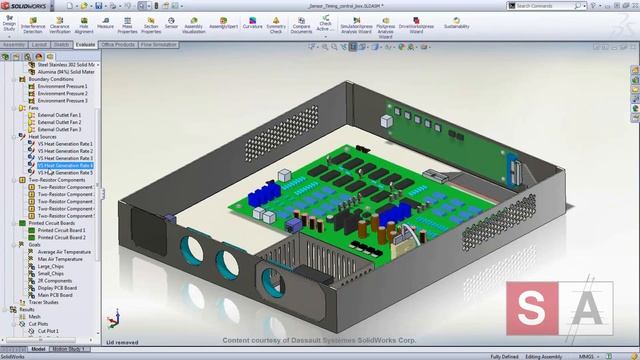Viewport: 640px width, 360px height.
Task: Click the Sensor tool
Action: point(171,23)
